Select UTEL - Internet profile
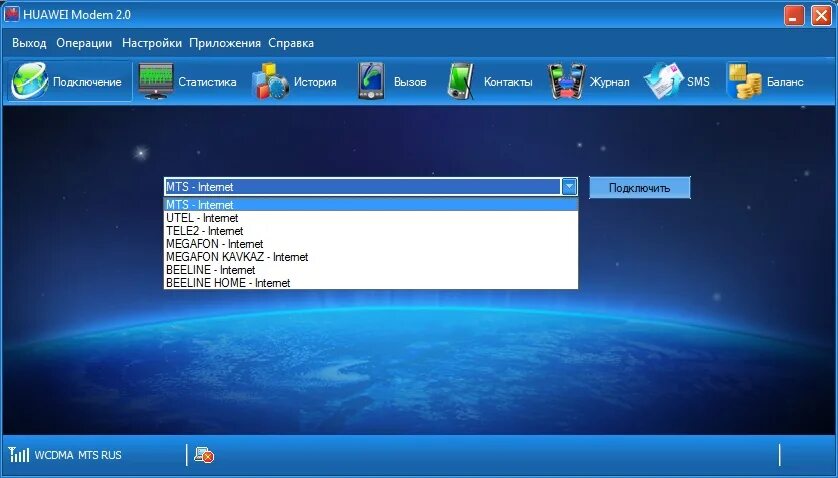This screenshot has width=838, height=478. (371, 218)
